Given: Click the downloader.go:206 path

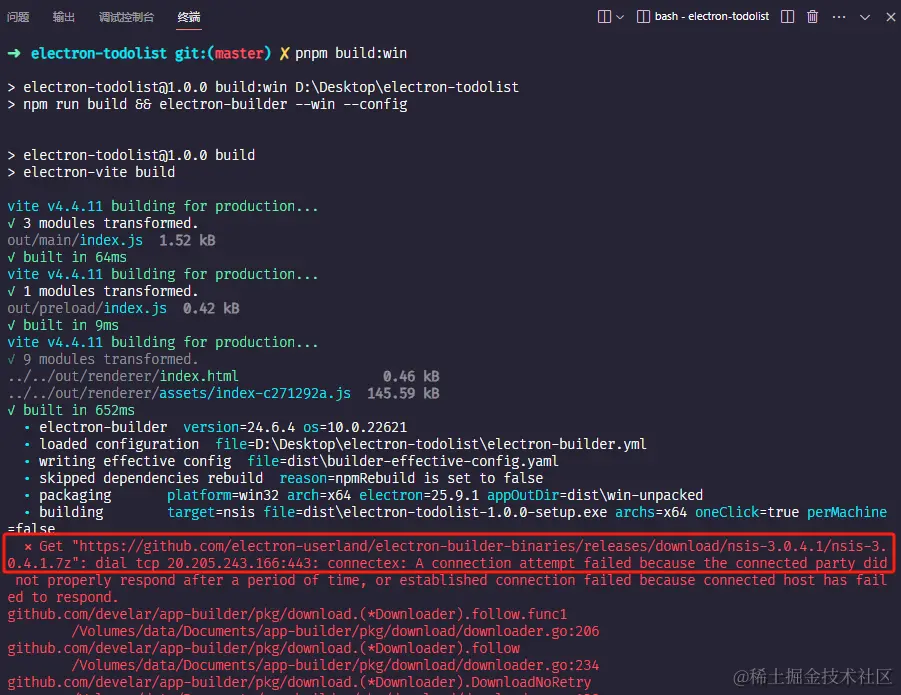Looking at the screenshot, I should 335,631.
